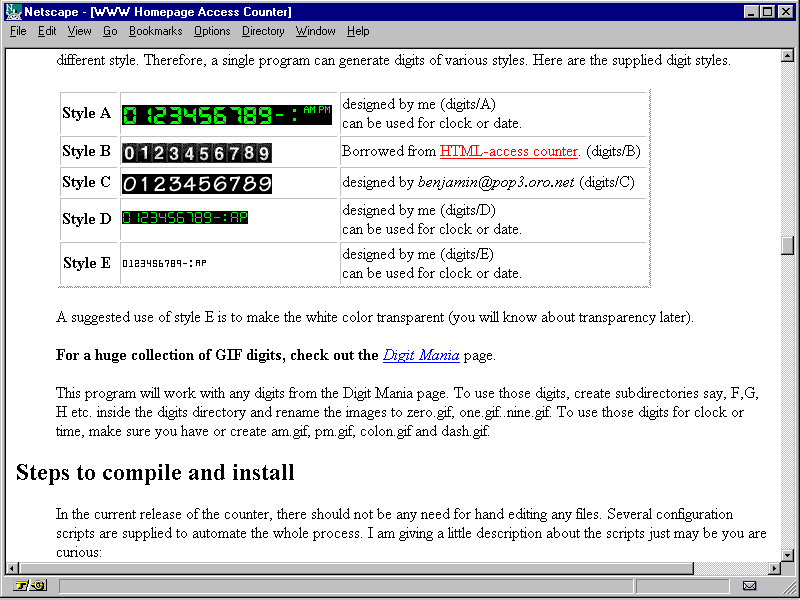Image resolution: width=800 pixels, height=600 pixels.
Task: Click the Style E tiny black digits image
Action: [x=164, y=263]
